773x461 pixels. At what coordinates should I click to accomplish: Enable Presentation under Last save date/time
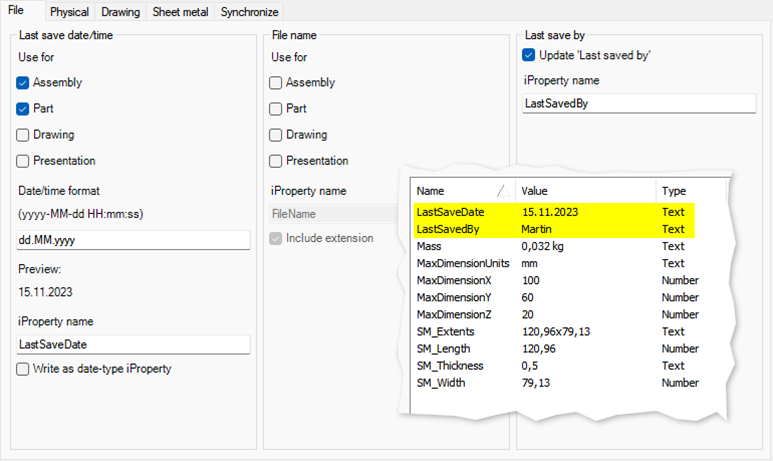(x=23, y=161)
